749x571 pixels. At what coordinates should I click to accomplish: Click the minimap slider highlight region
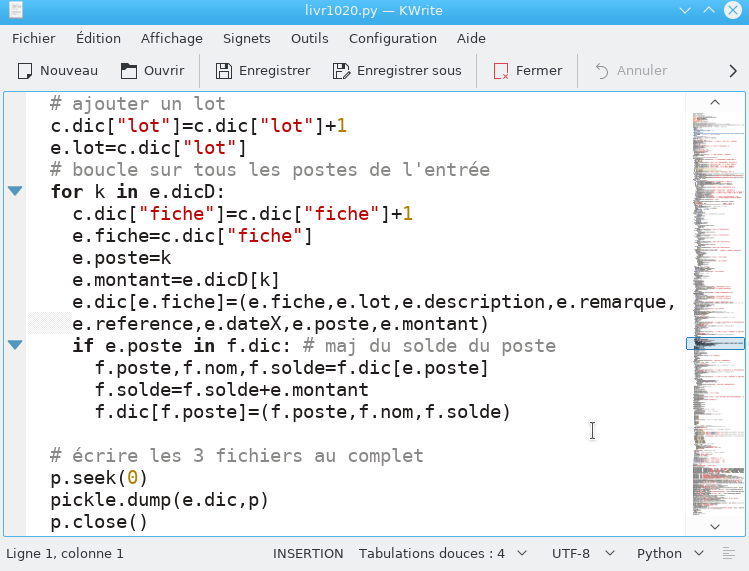click(x=715, y=343)
